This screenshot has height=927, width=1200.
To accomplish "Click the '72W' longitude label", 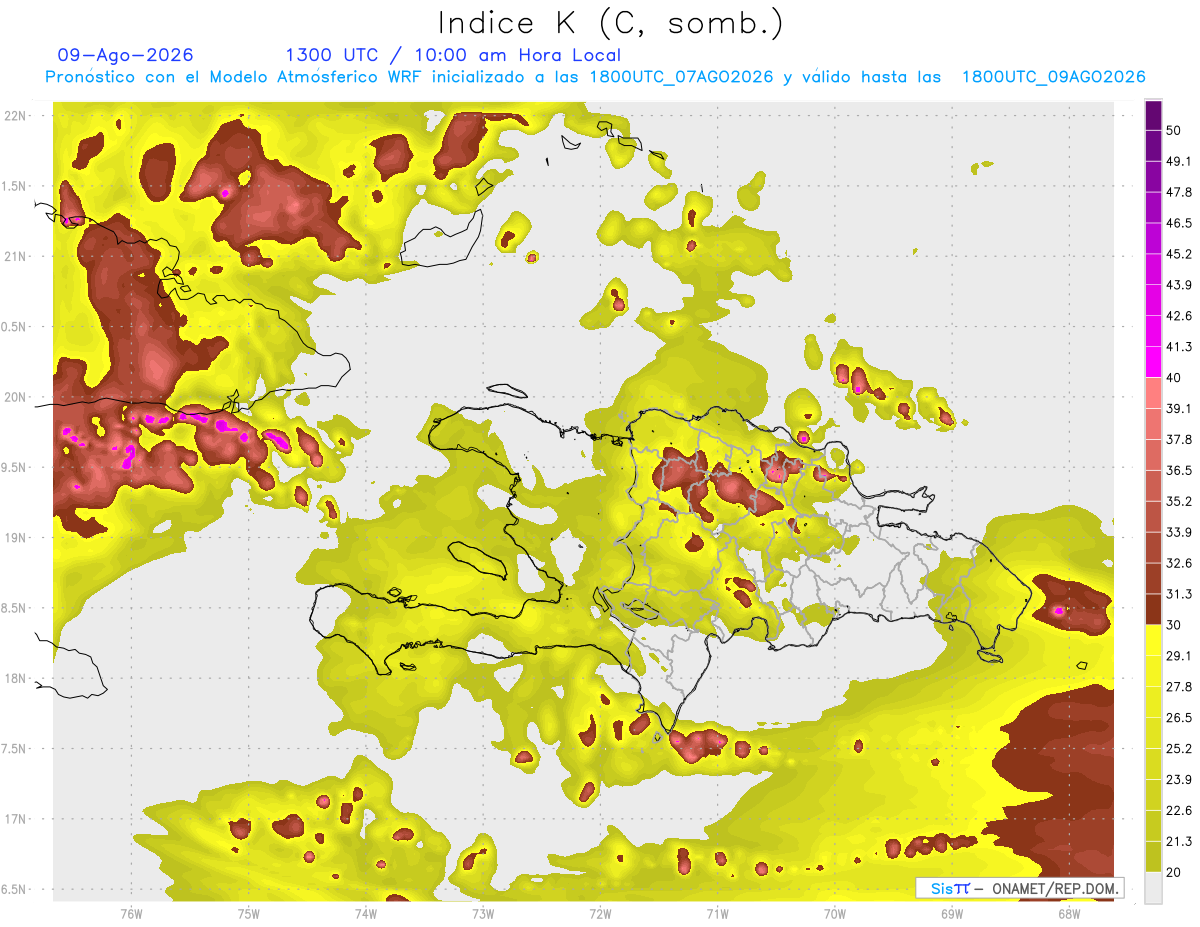I will tap(600, 913).
